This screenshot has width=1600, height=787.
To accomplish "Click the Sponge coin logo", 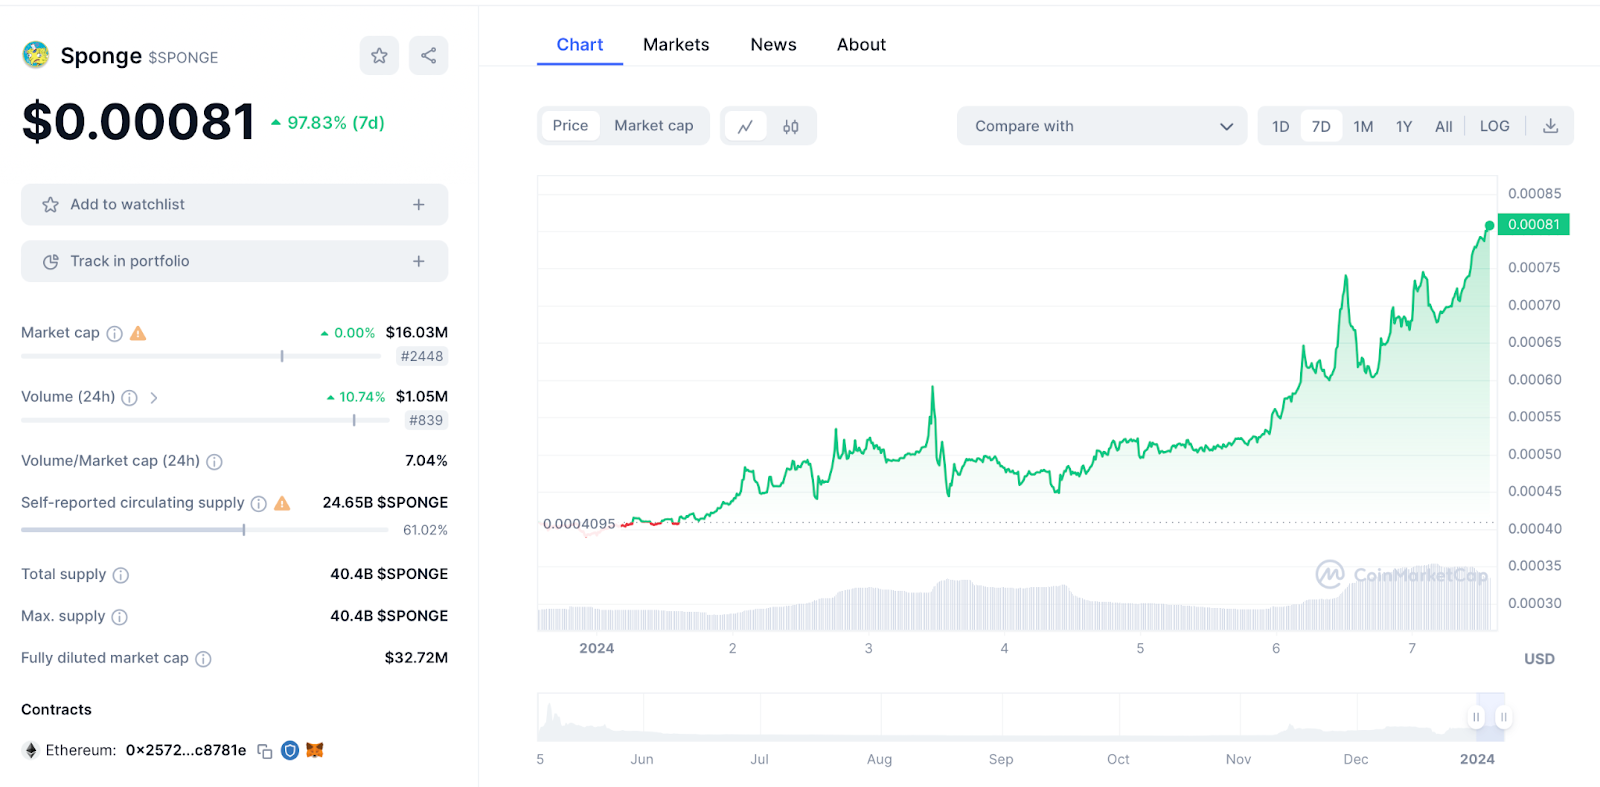I will [x=36, y=55].
